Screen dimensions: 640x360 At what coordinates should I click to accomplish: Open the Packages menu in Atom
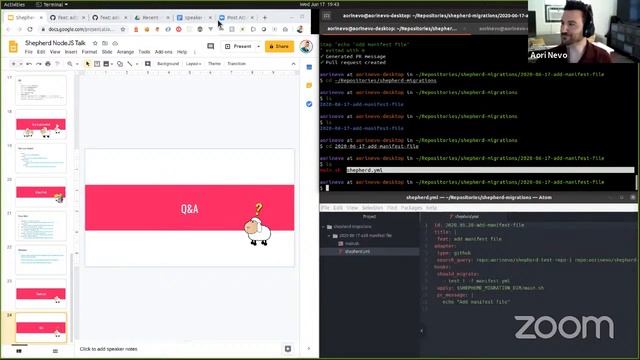pos(411,208)
